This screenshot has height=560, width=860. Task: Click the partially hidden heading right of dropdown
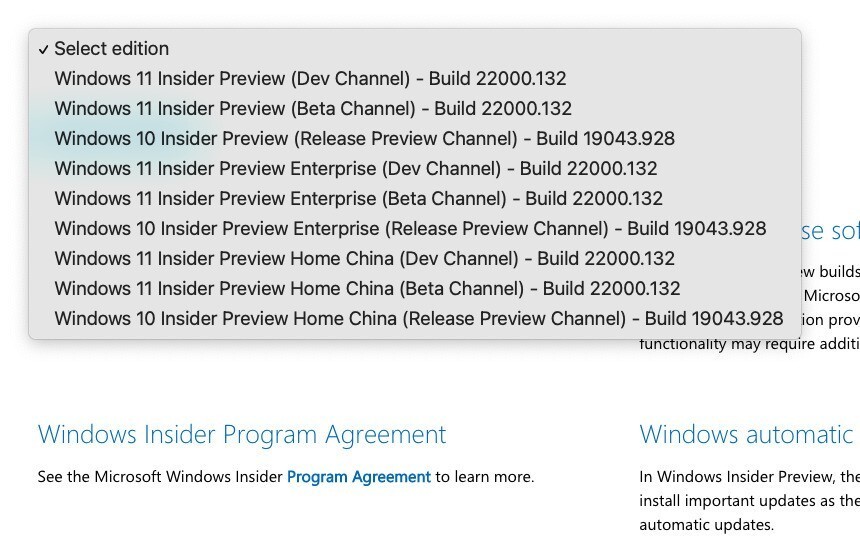(830, 232)
